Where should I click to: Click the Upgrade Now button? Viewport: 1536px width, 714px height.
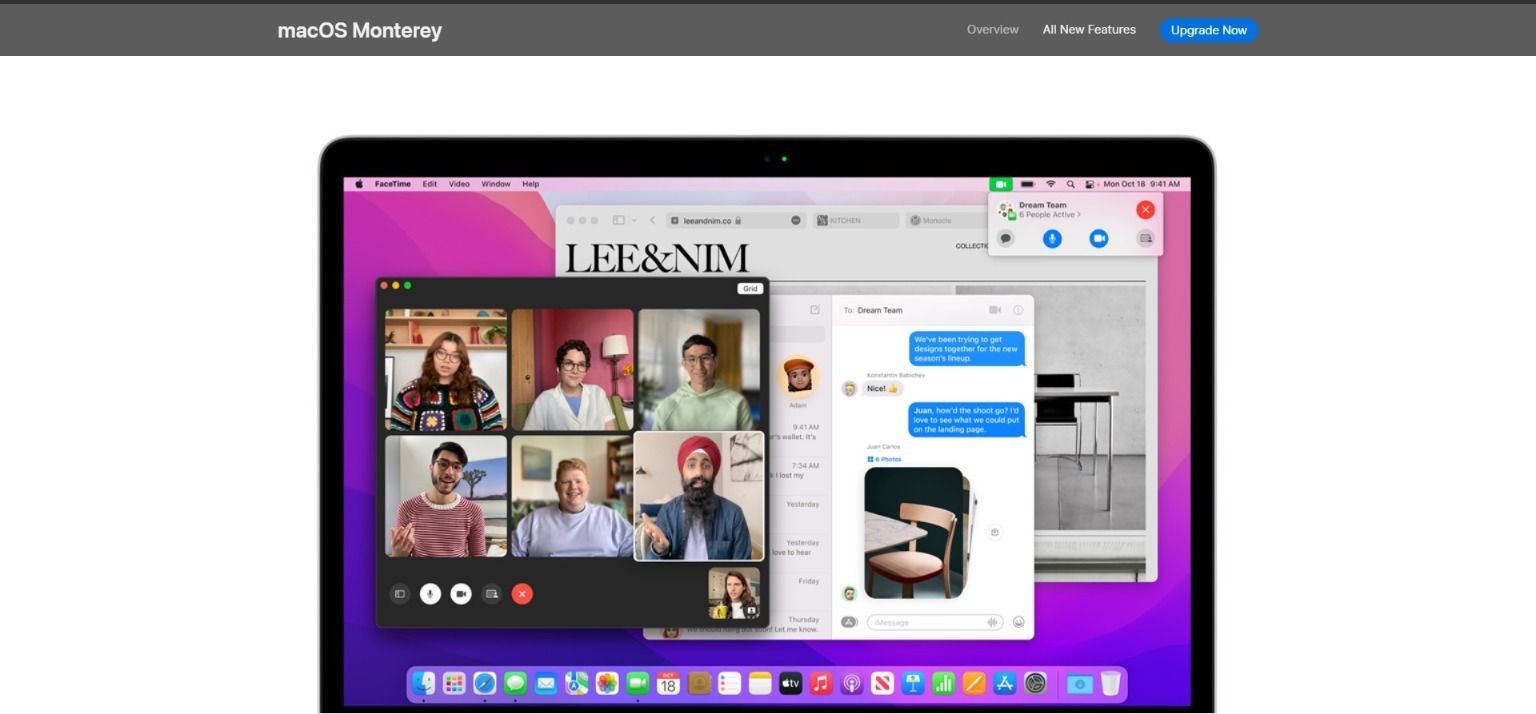click(1209, 30)
